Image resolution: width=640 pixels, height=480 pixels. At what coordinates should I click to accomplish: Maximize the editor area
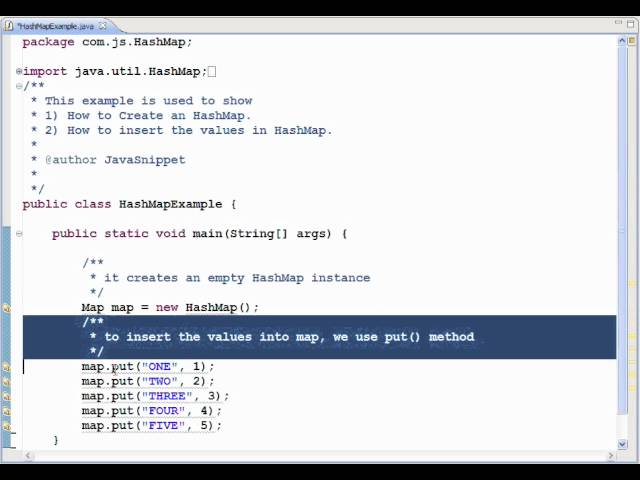[632, 23]
